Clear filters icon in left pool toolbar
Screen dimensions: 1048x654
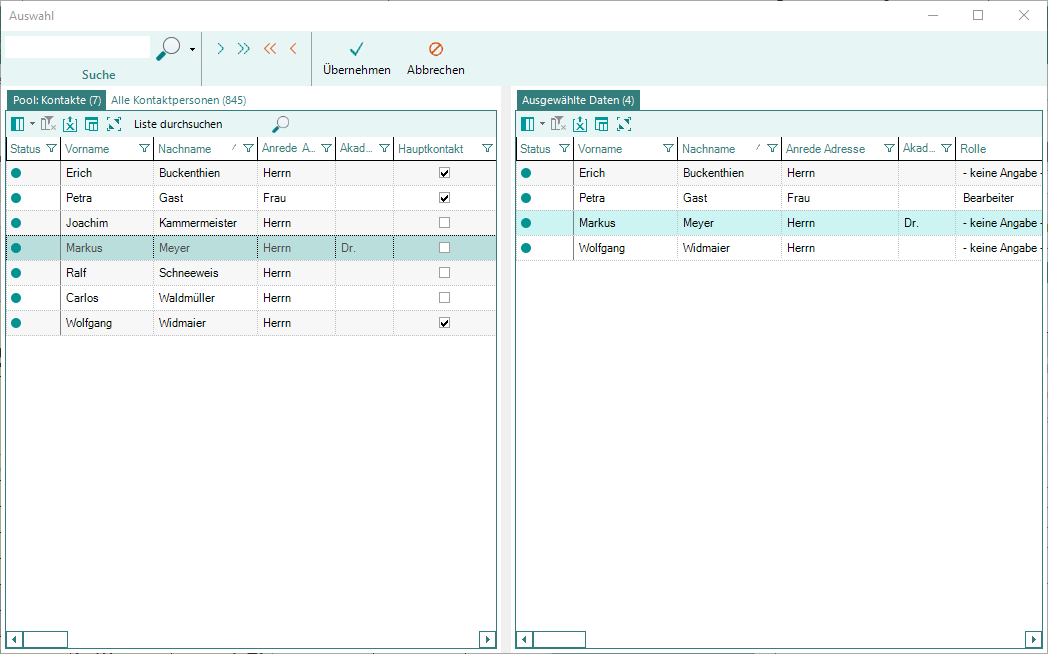[48, 124]
